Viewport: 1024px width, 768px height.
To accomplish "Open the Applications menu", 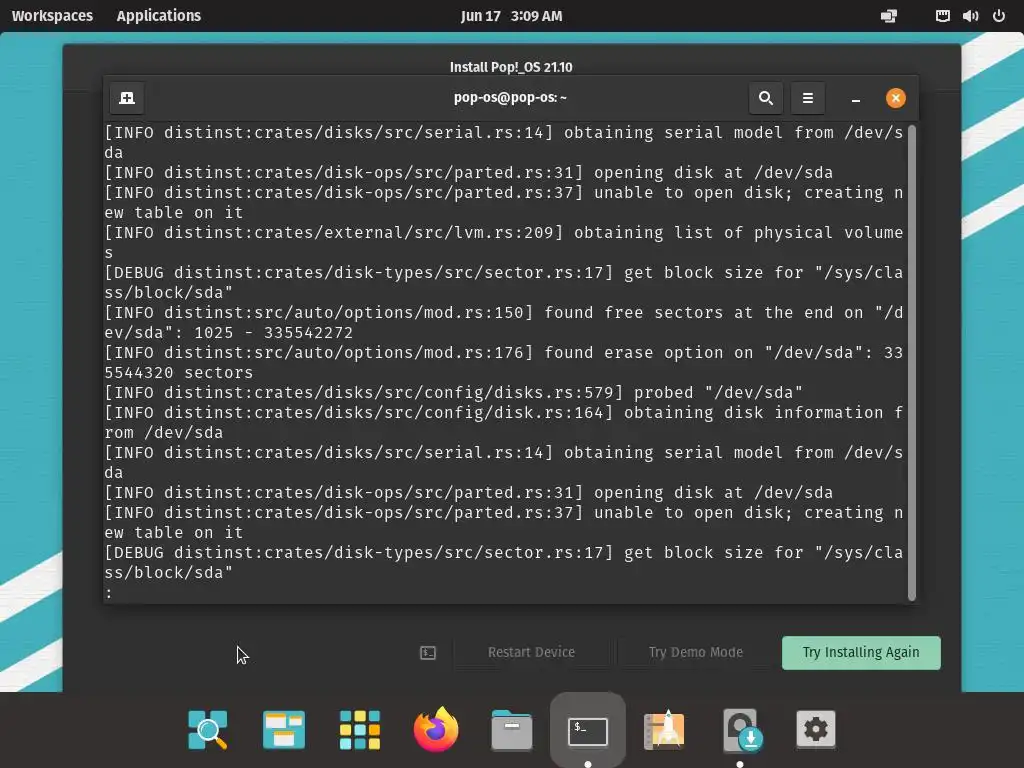I will click(159, 16).
